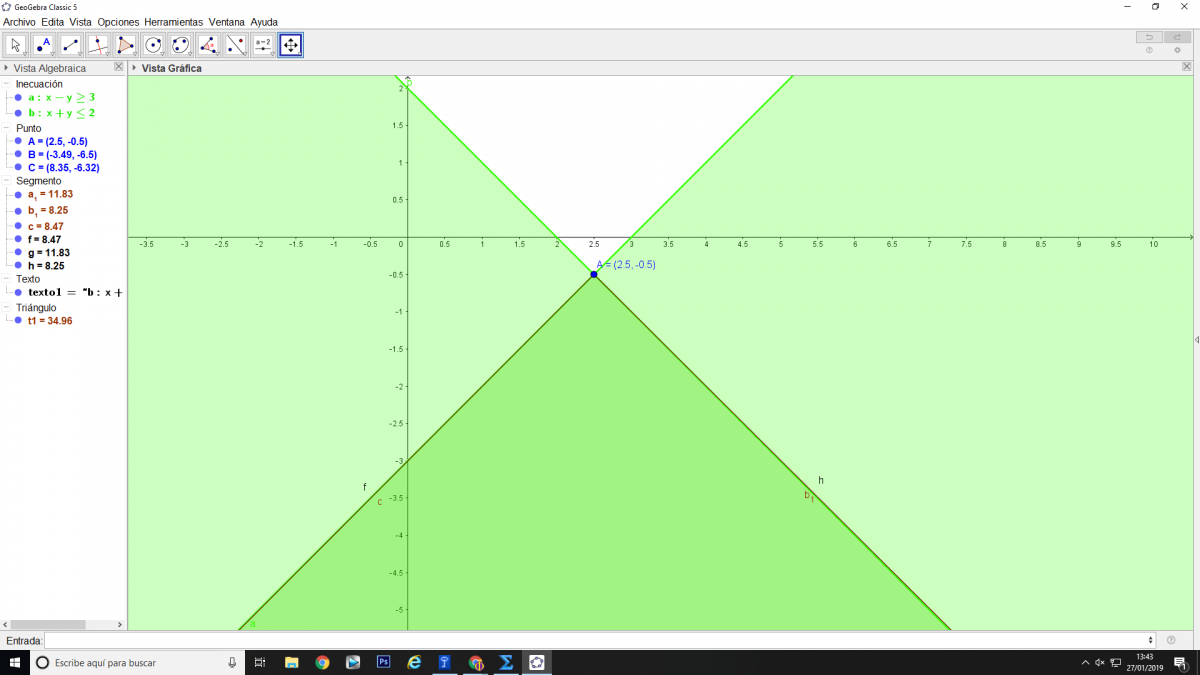Open Photoshop from the Windows taskbar
The width and height of the screenshot is (1200, 675).
click(383, 662)
